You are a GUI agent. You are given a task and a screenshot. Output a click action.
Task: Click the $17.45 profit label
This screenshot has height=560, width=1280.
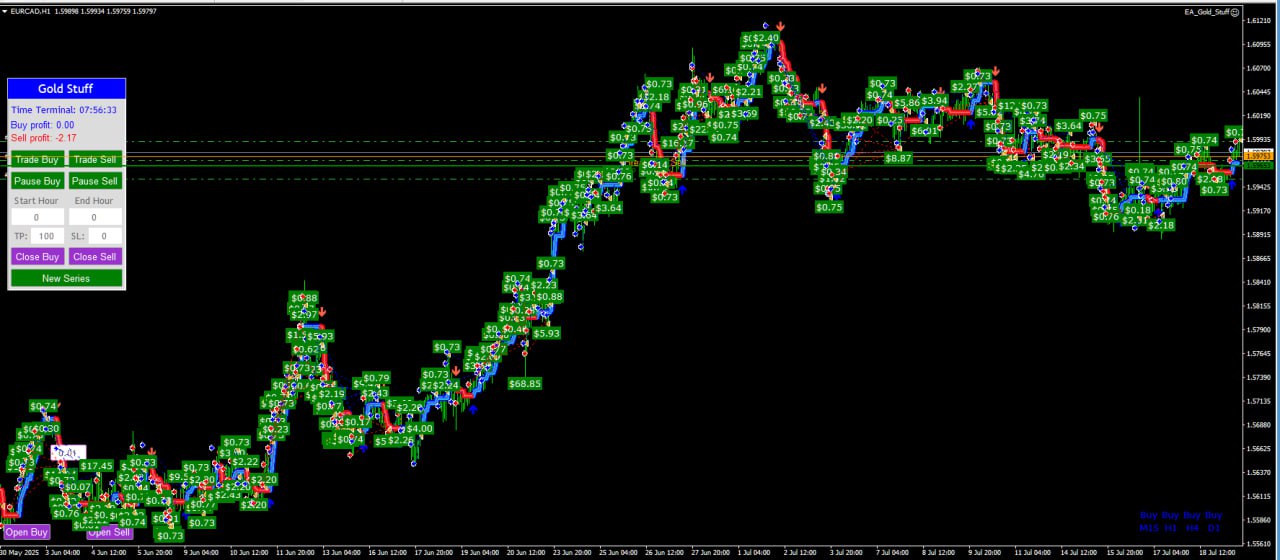coord(97,466)
